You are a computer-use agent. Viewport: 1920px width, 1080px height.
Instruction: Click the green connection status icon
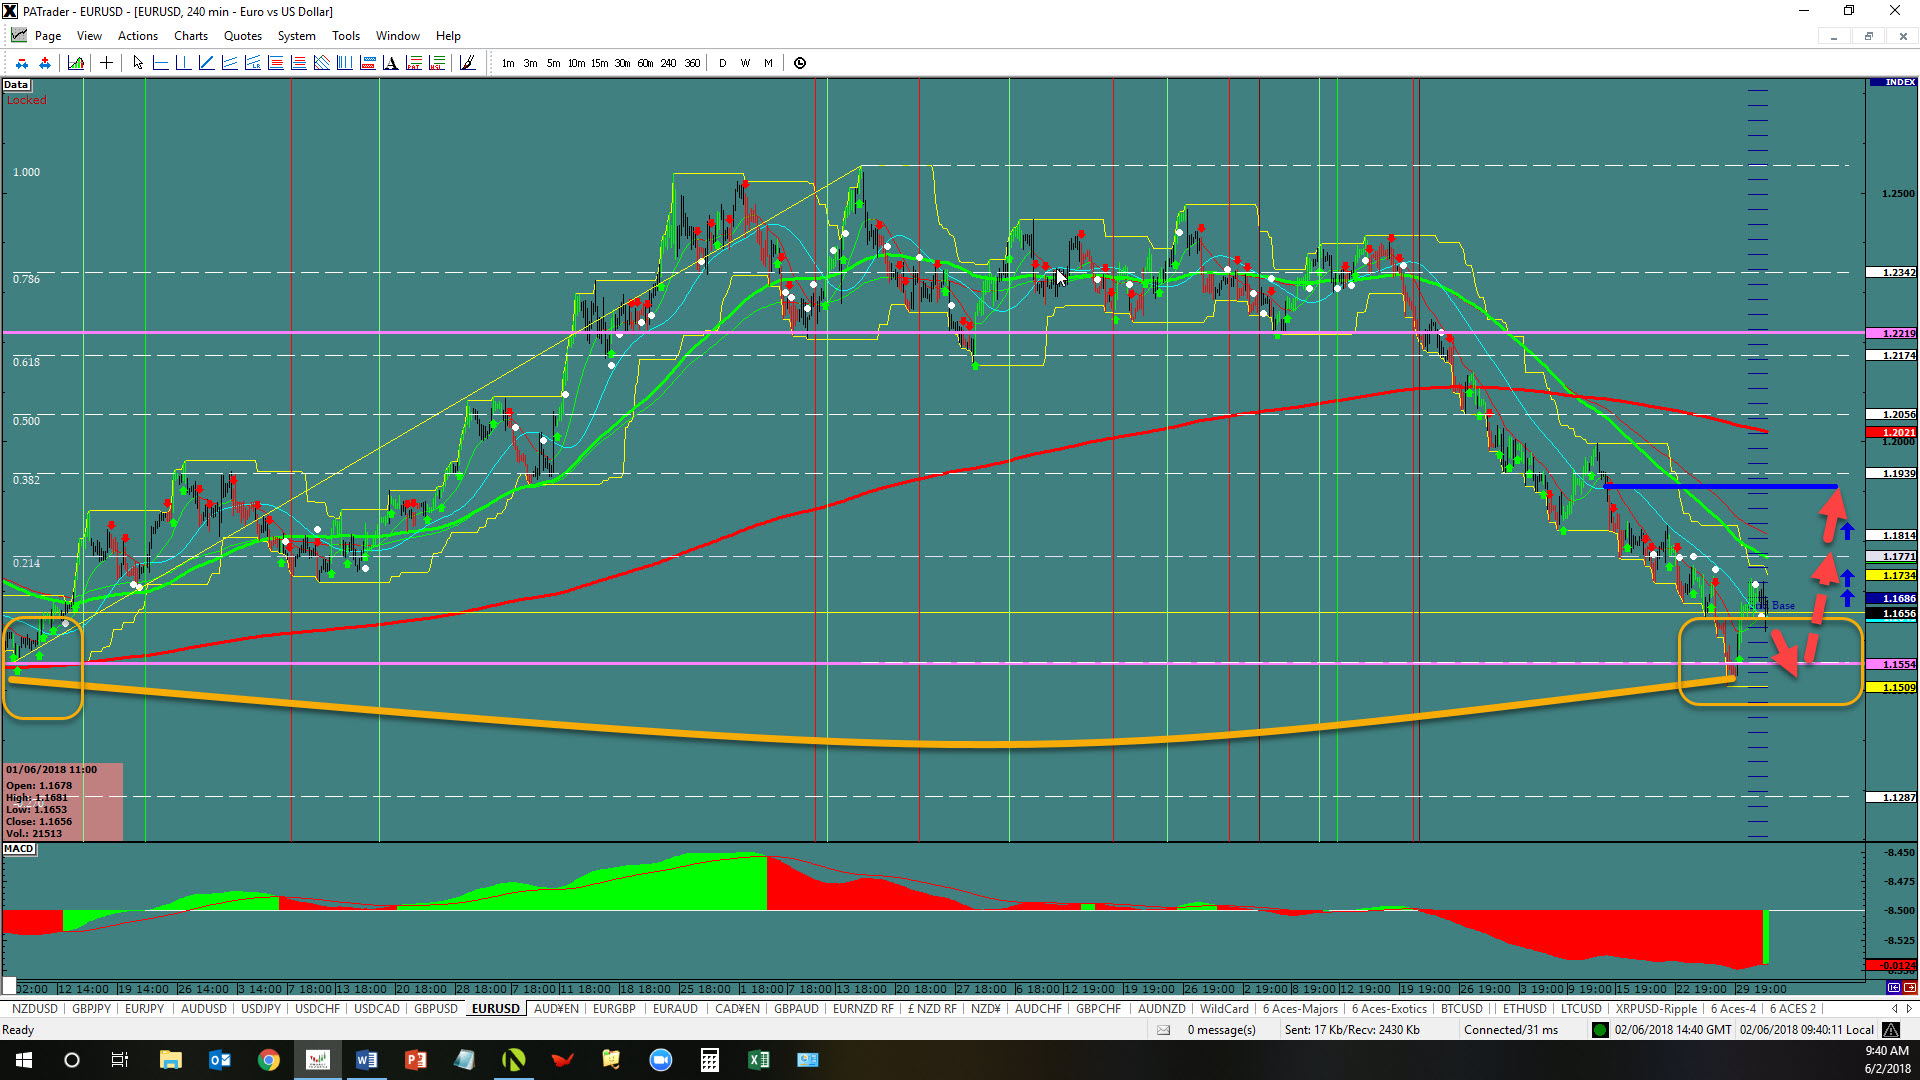(x=1600, y=1030)
